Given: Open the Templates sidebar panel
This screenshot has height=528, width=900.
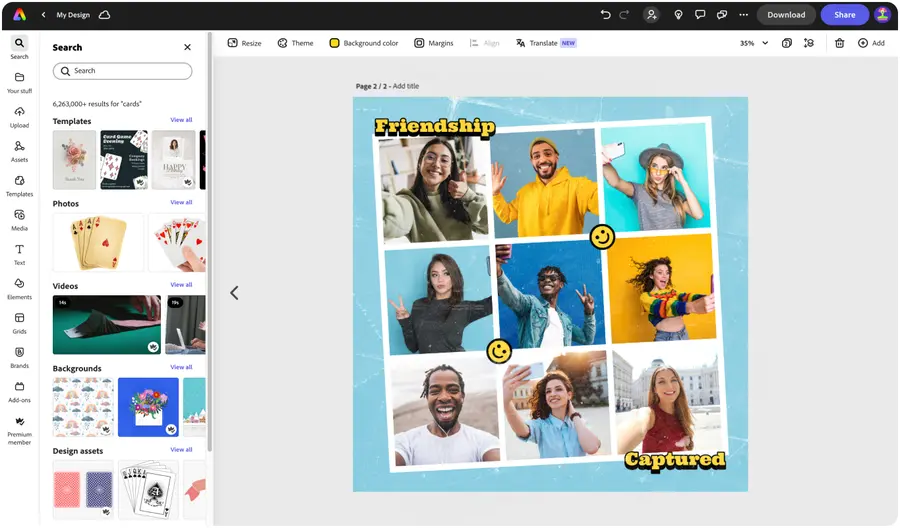Looking at the screenshot, I should tap(19, 184).
